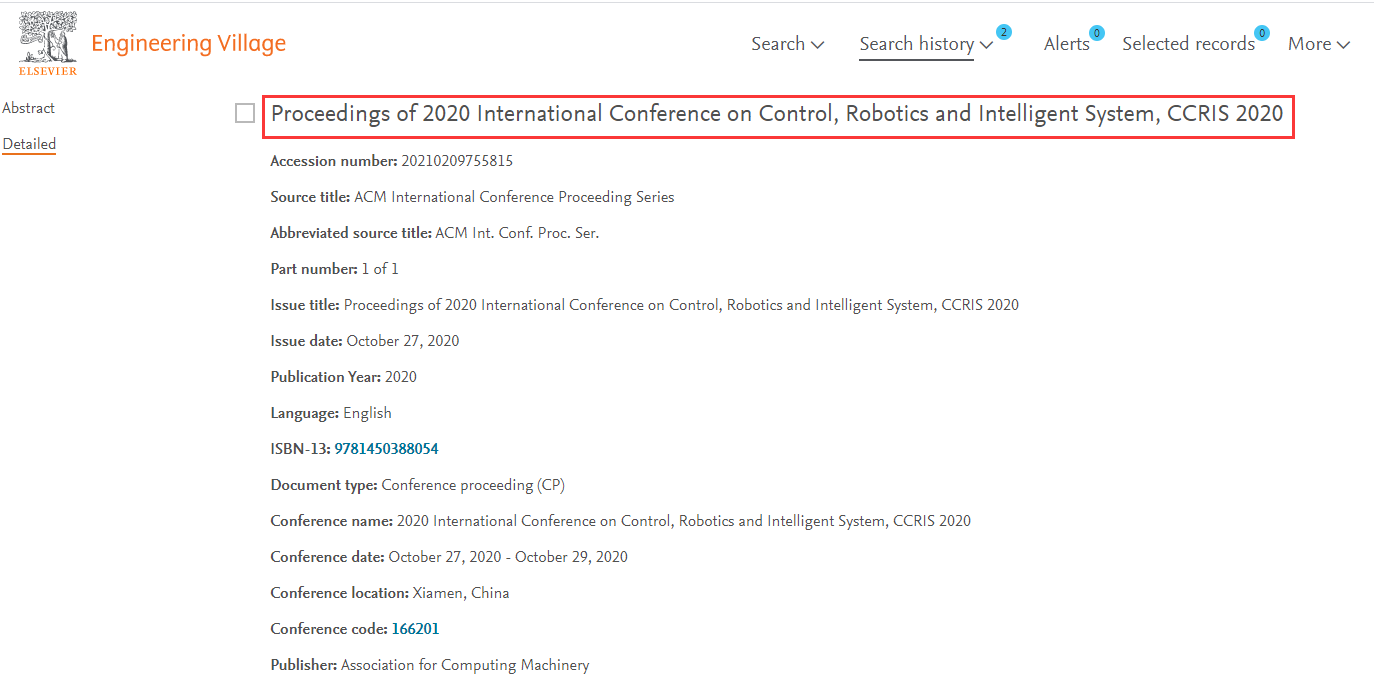Switch to the Detailed view tab
The image size is (1374, 688).
(x=29, y=144)
